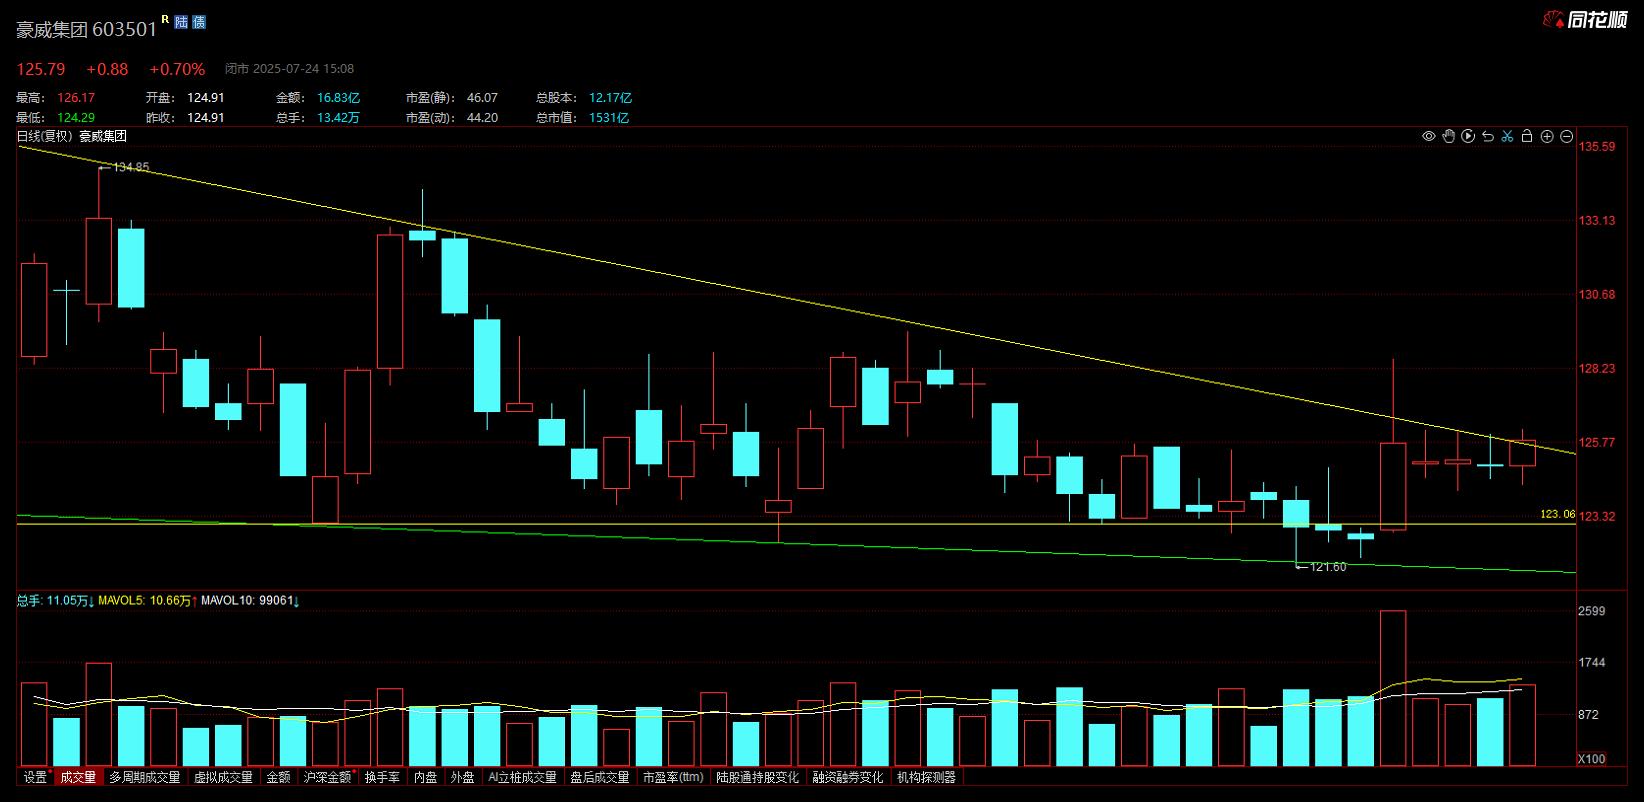The image size is (1644, 802).
Task: Click the current price 125.79
Action: (x=41, y=69)
